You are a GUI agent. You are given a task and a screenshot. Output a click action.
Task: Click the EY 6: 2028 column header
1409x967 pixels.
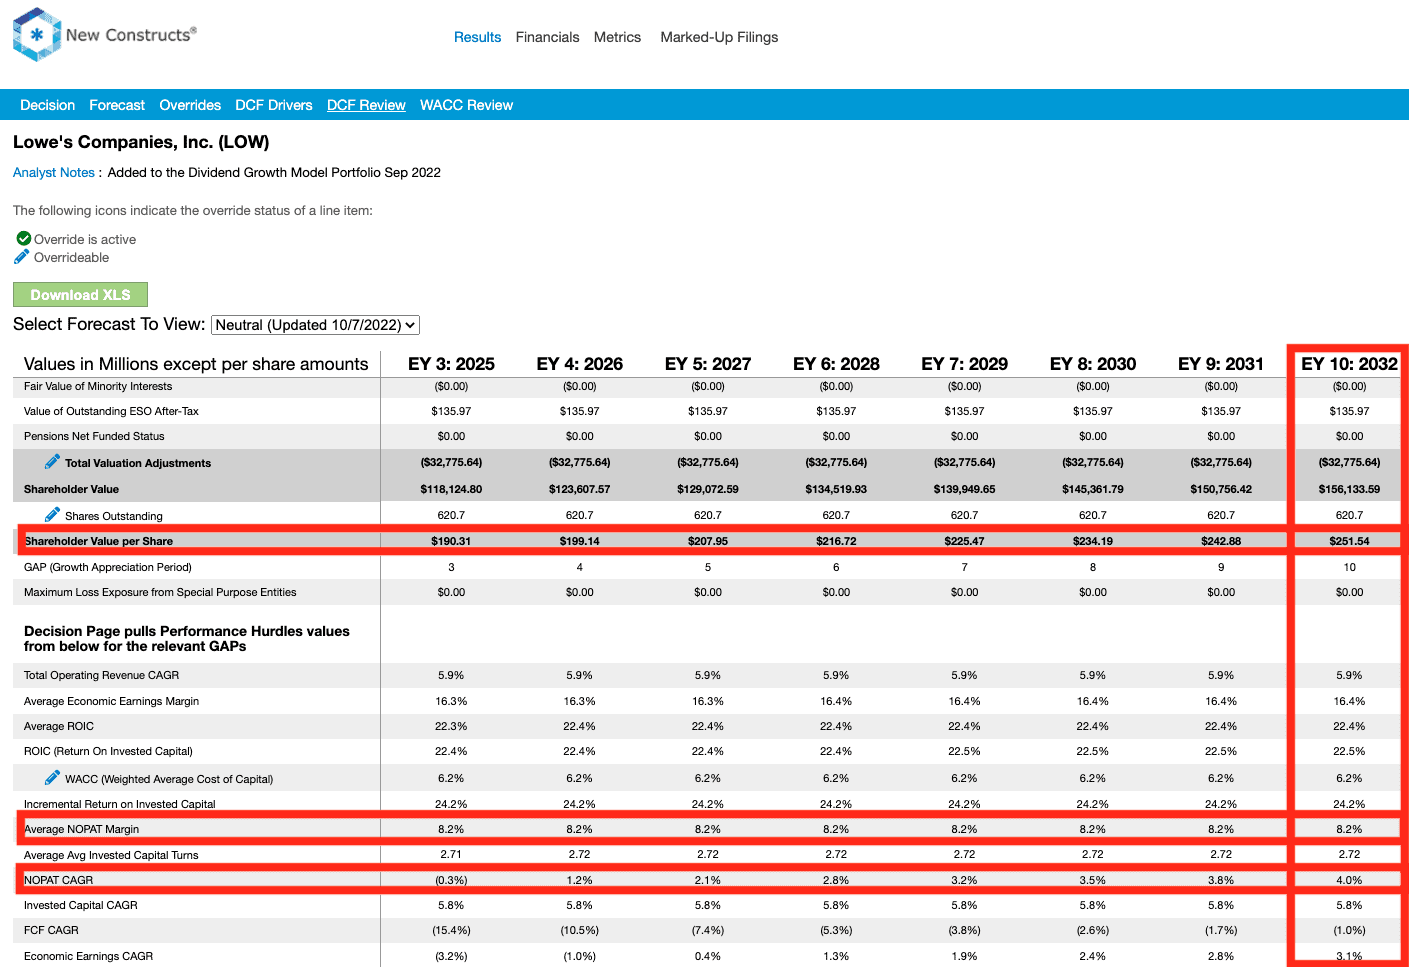tap(836, 364)
